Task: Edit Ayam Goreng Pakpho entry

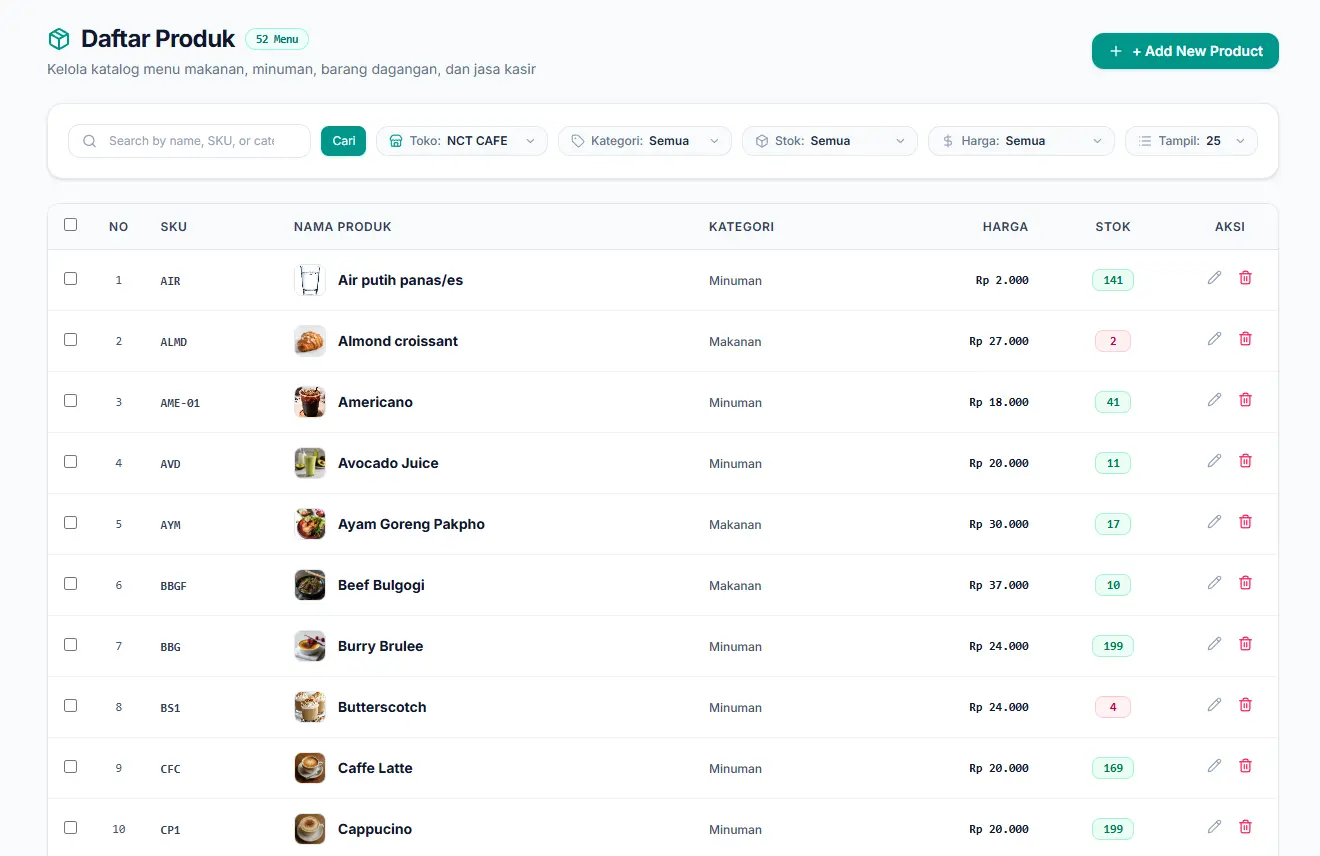Action: (x=1214, y=522)
